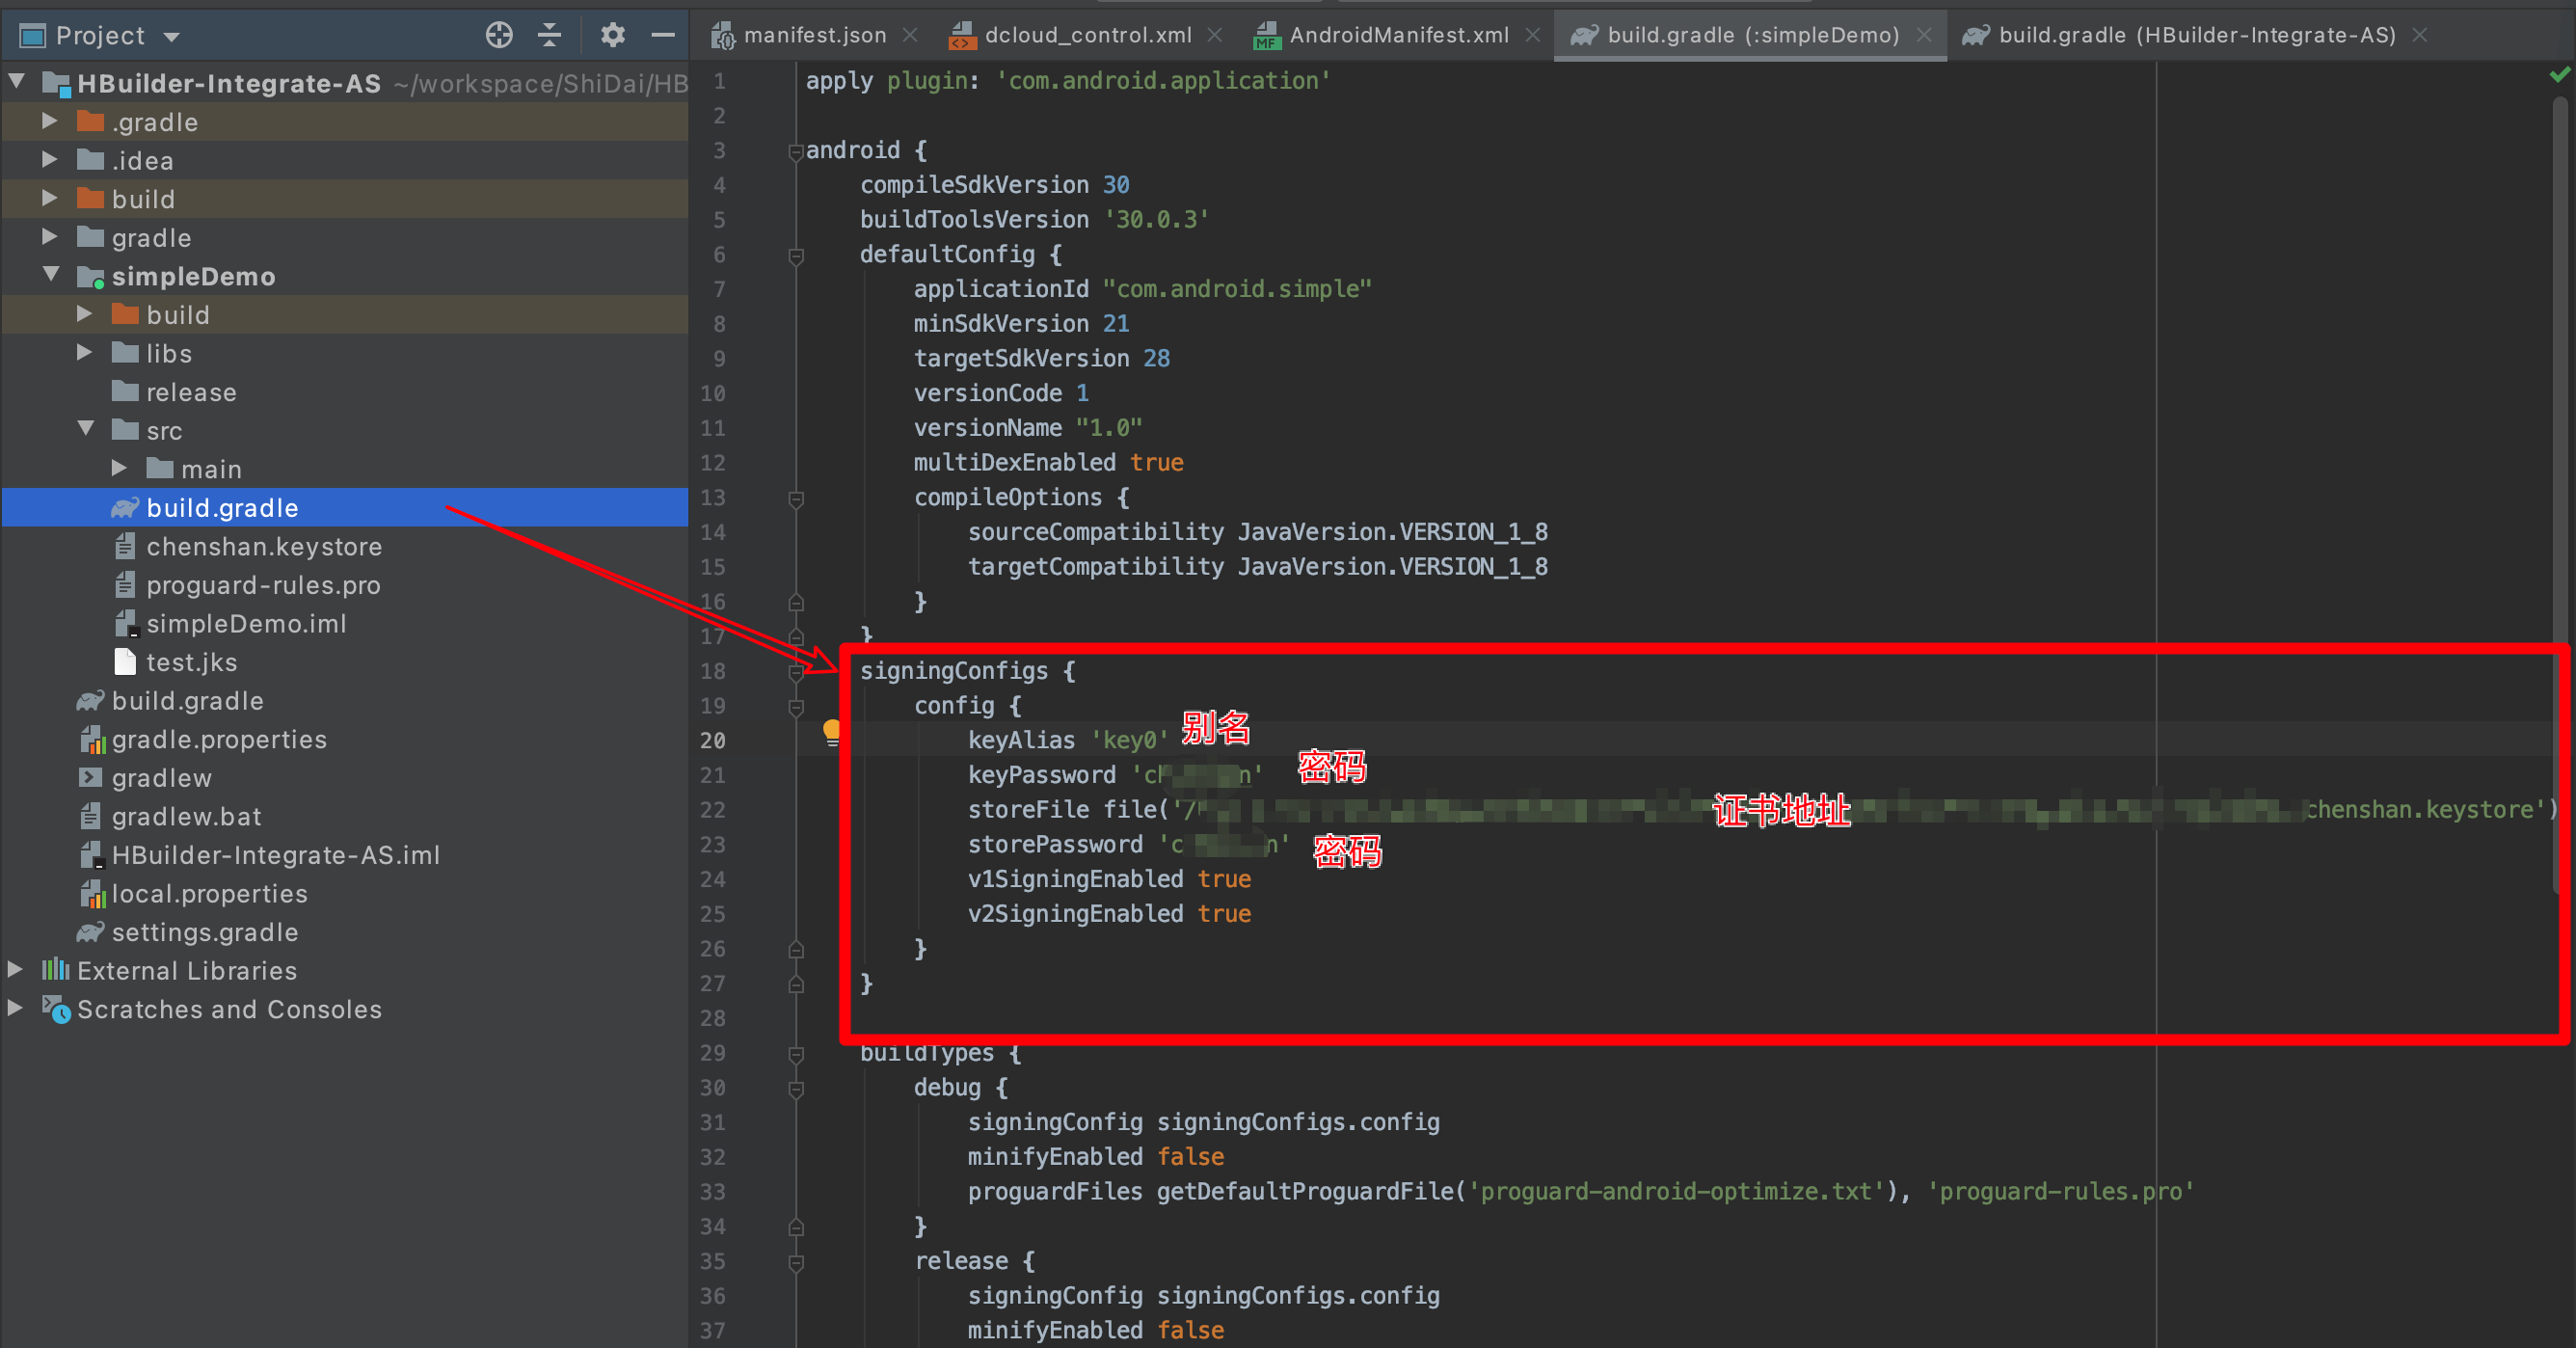Open the Project panel settings gear
The image size is (2576, 1348).
(x=612, y=35)
